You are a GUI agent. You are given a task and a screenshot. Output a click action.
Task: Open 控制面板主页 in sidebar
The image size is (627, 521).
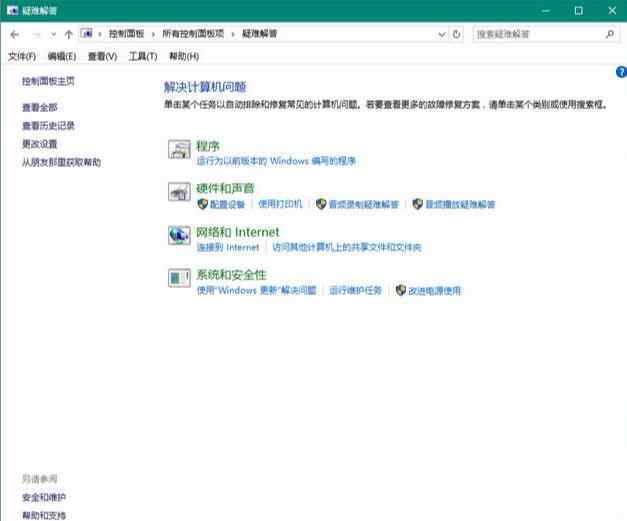48,82
